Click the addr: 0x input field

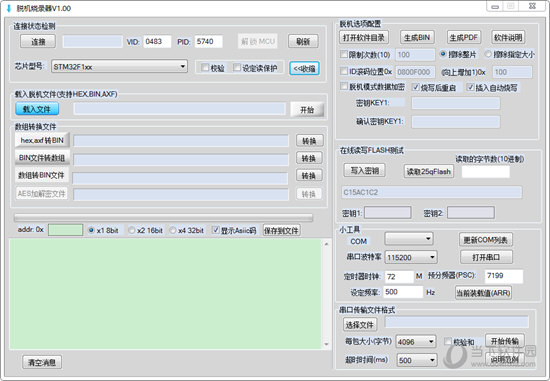point(65,230)
